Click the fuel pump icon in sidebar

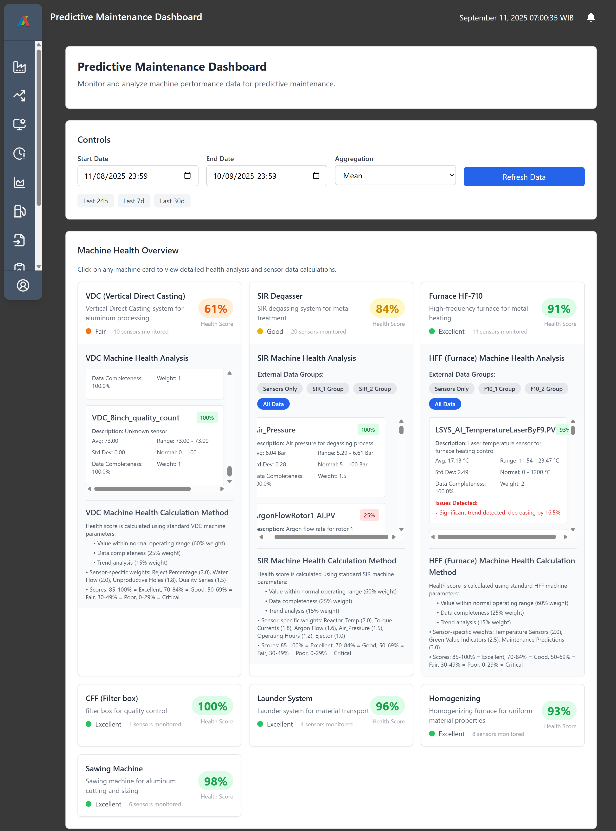(19, 211)
